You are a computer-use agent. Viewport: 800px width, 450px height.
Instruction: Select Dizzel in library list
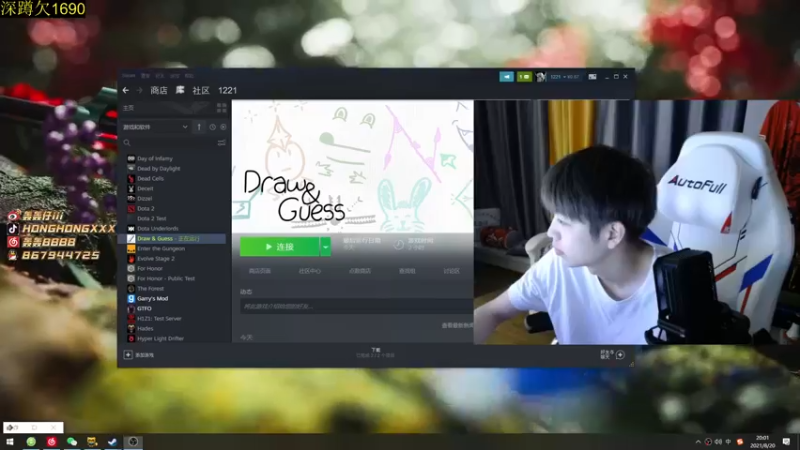tap(144, 198)
